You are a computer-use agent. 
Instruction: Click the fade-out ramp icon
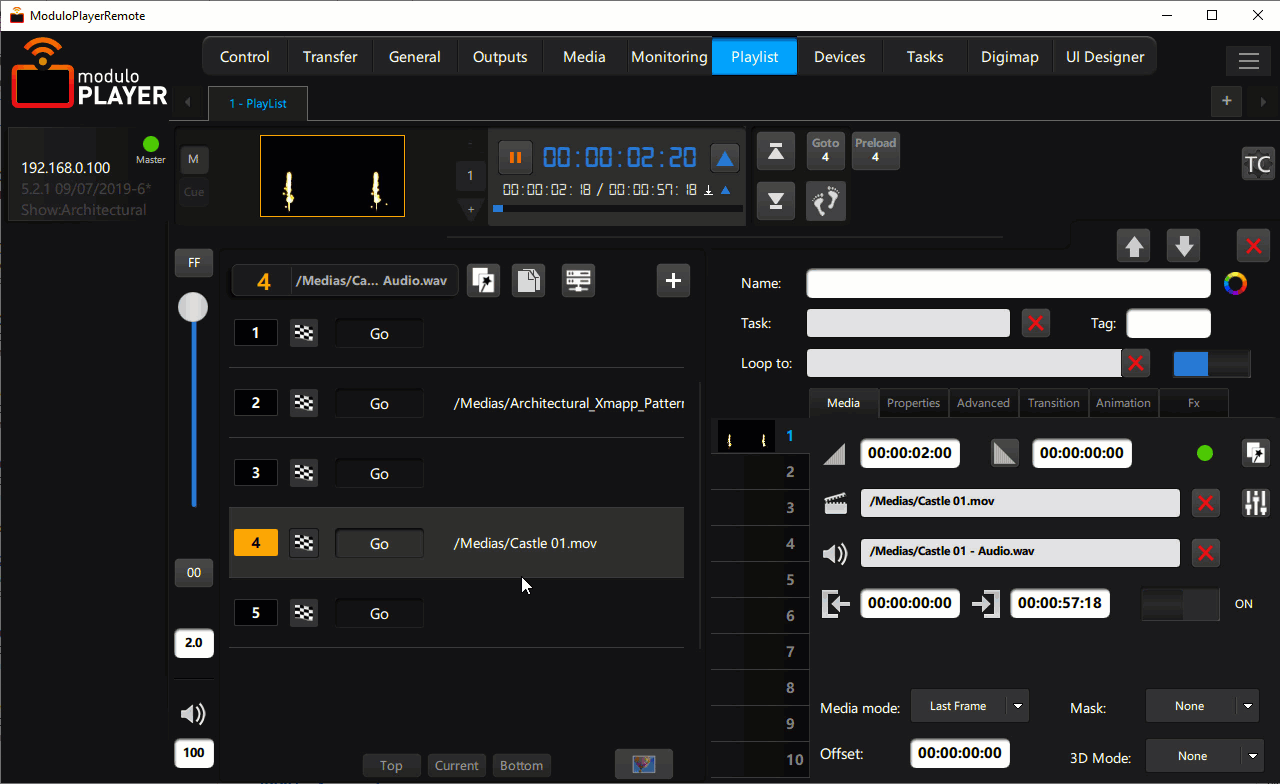[x=1005, y=453]
